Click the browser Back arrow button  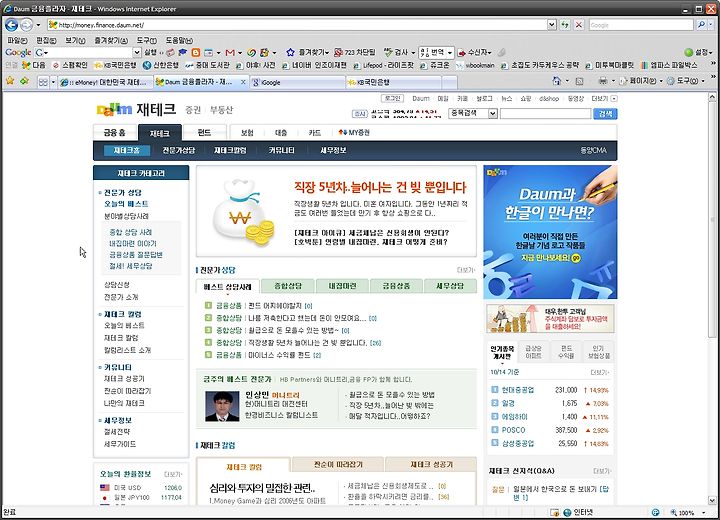pos(11,25)
